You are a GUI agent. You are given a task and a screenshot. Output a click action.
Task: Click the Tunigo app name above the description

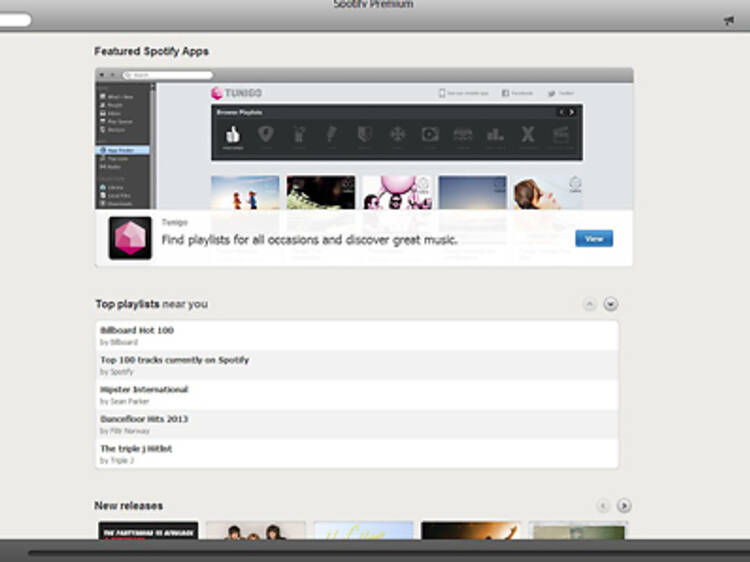click(175, 222)
